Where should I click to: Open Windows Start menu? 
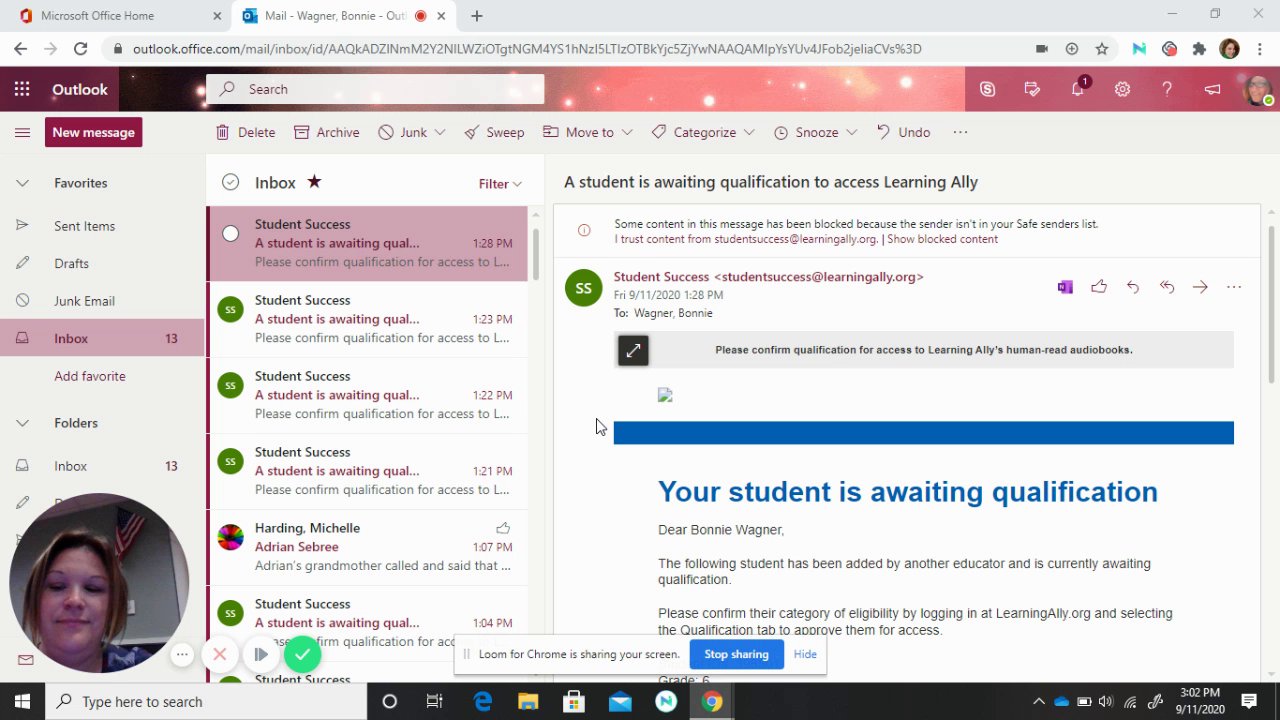22,701
